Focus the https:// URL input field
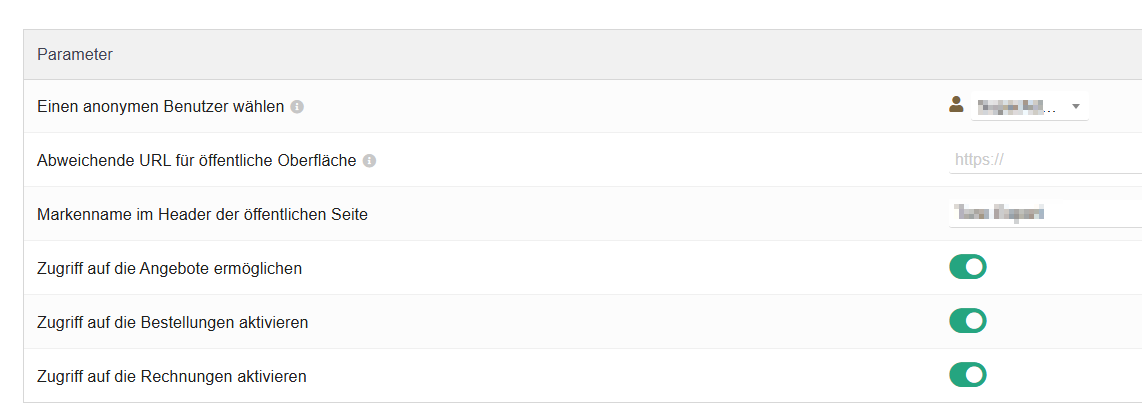The width and height of the screenshot is (1142, 419). (x=1040, y=159)
